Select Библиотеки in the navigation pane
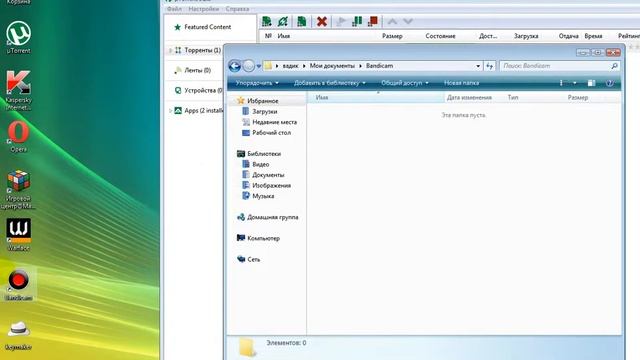This screenshot has height=360, width=640. pos(259,154)
